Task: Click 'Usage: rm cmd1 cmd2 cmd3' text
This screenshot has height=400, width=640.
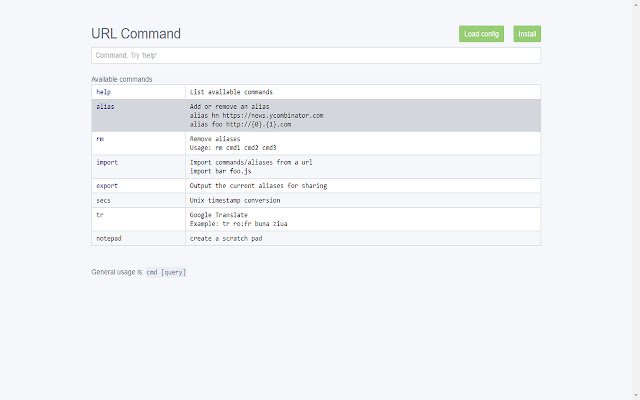Action: [233, 148]
